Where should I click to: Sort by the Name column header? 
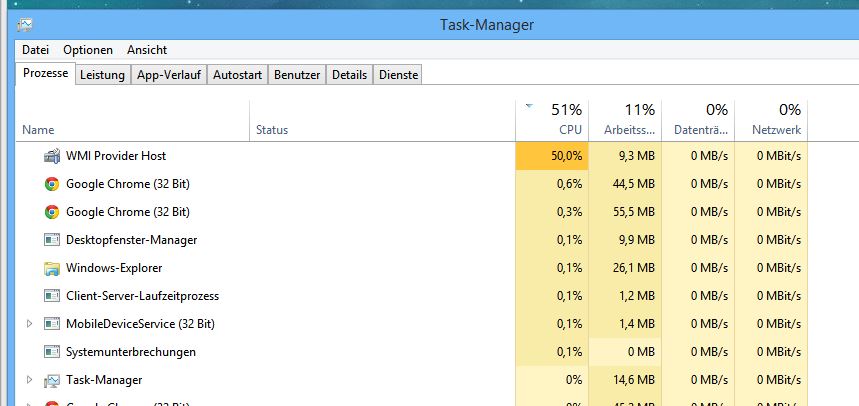coord(133,121)
